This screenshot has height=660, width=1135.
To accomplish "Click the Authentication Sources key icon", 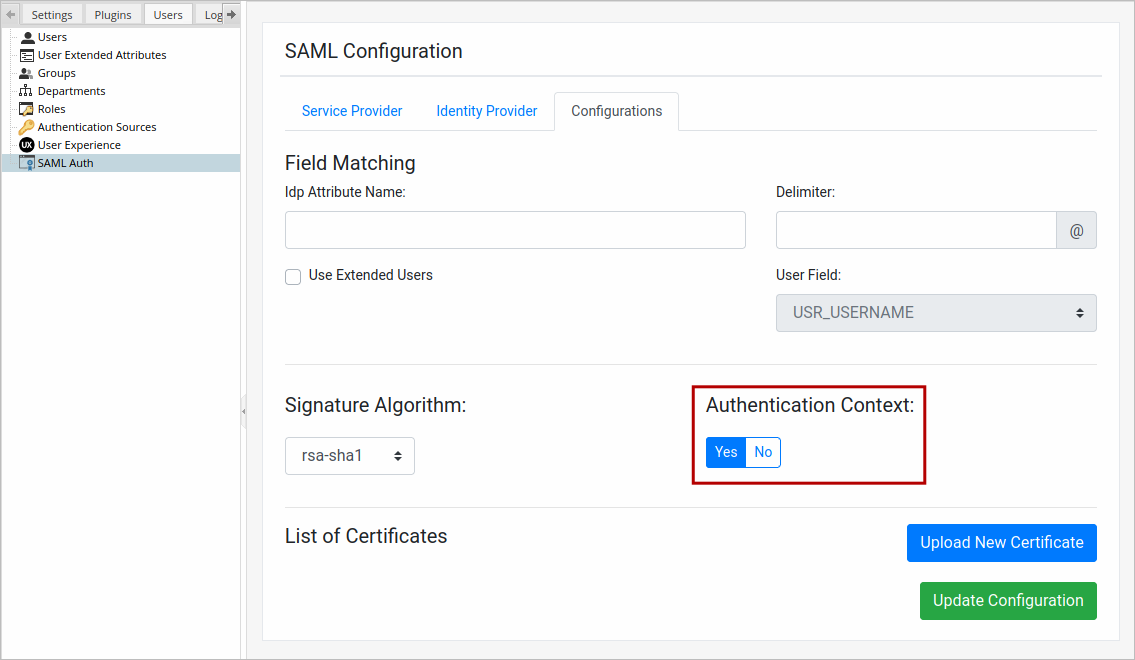I will 27,127.
